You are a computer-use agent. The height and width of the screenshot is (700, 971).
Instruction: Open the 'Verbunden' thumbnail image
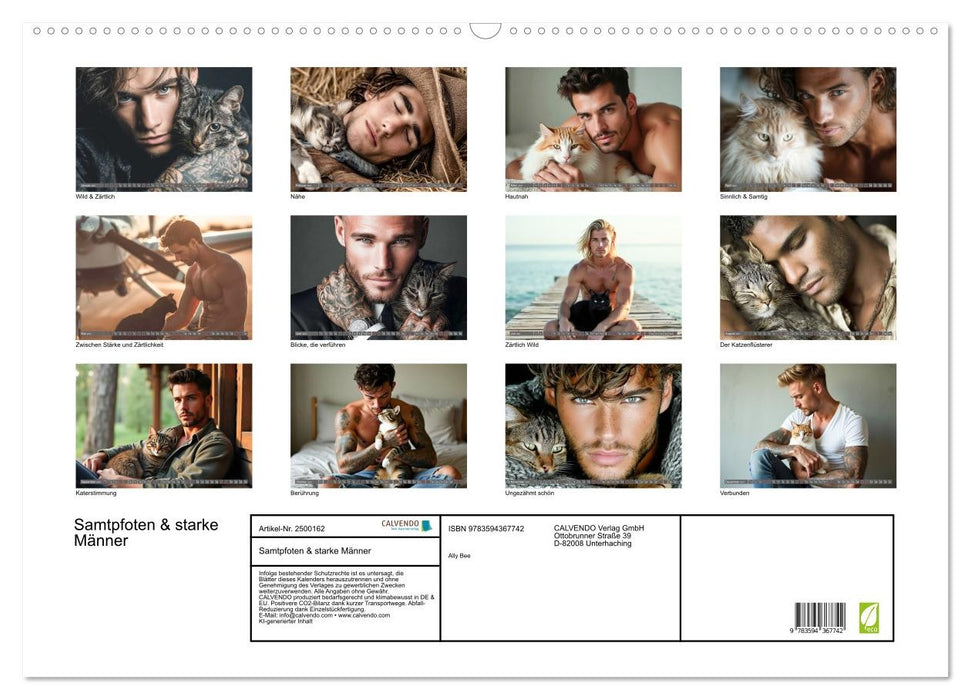(x=808, y=426)
